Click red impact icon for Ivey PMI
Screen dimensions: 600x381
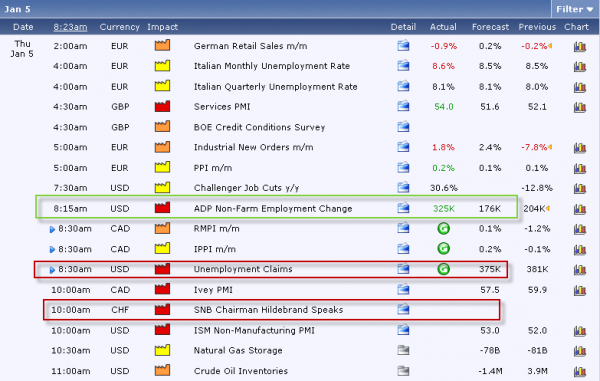[x=162, y=289]
